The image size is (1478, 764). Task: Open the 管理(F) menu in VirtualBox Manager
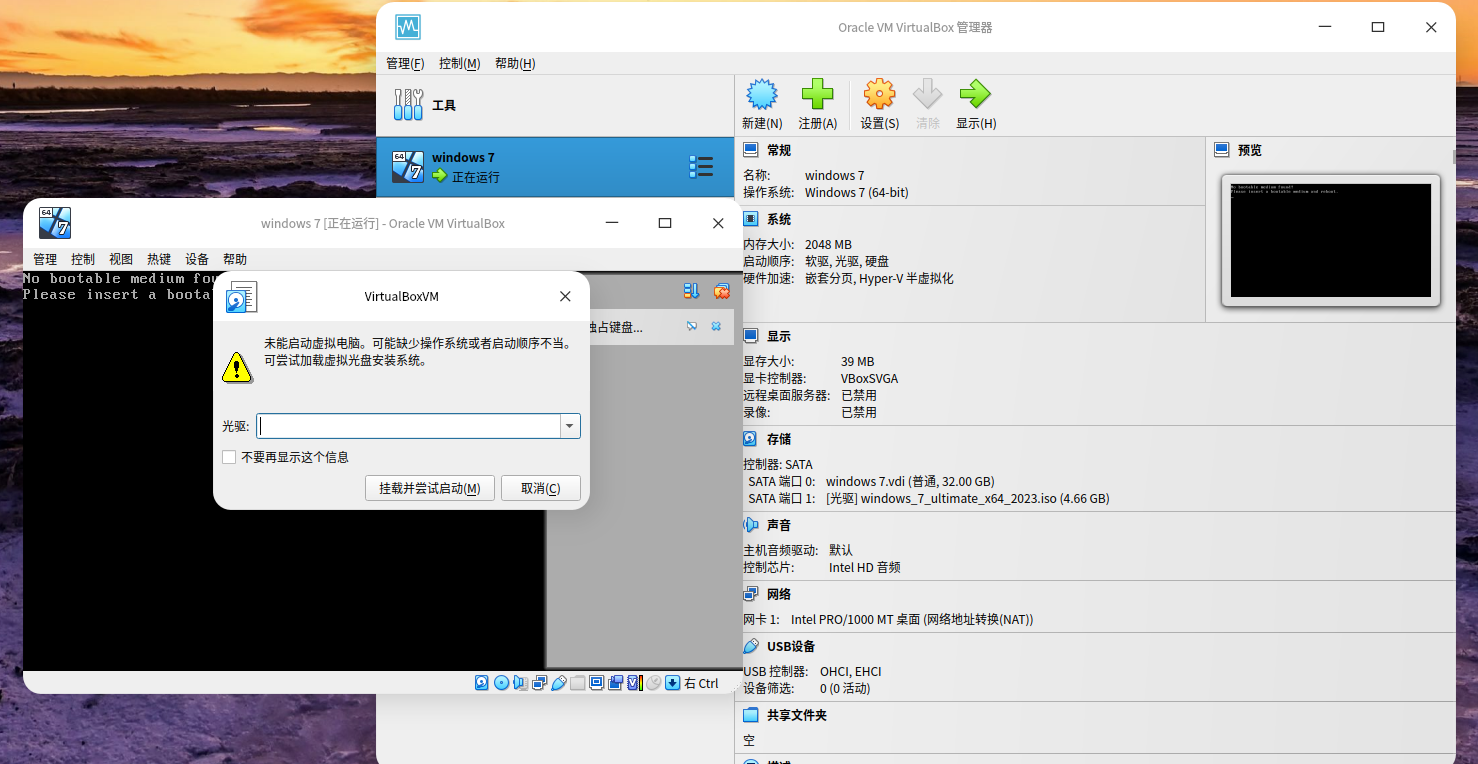405,63
